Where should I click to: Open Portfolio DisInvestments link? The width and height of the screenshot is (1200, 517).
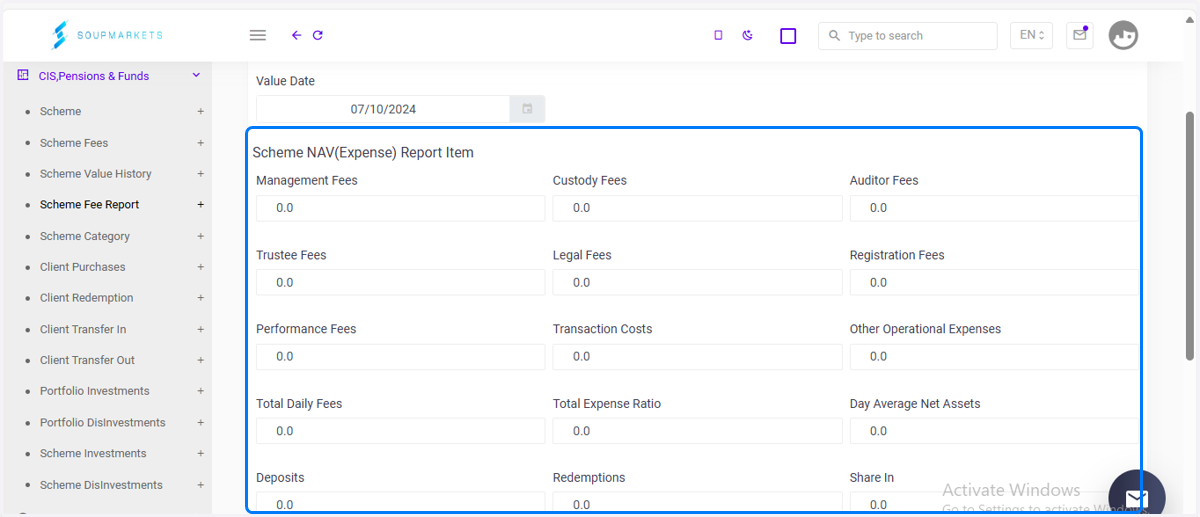[103, 423]
